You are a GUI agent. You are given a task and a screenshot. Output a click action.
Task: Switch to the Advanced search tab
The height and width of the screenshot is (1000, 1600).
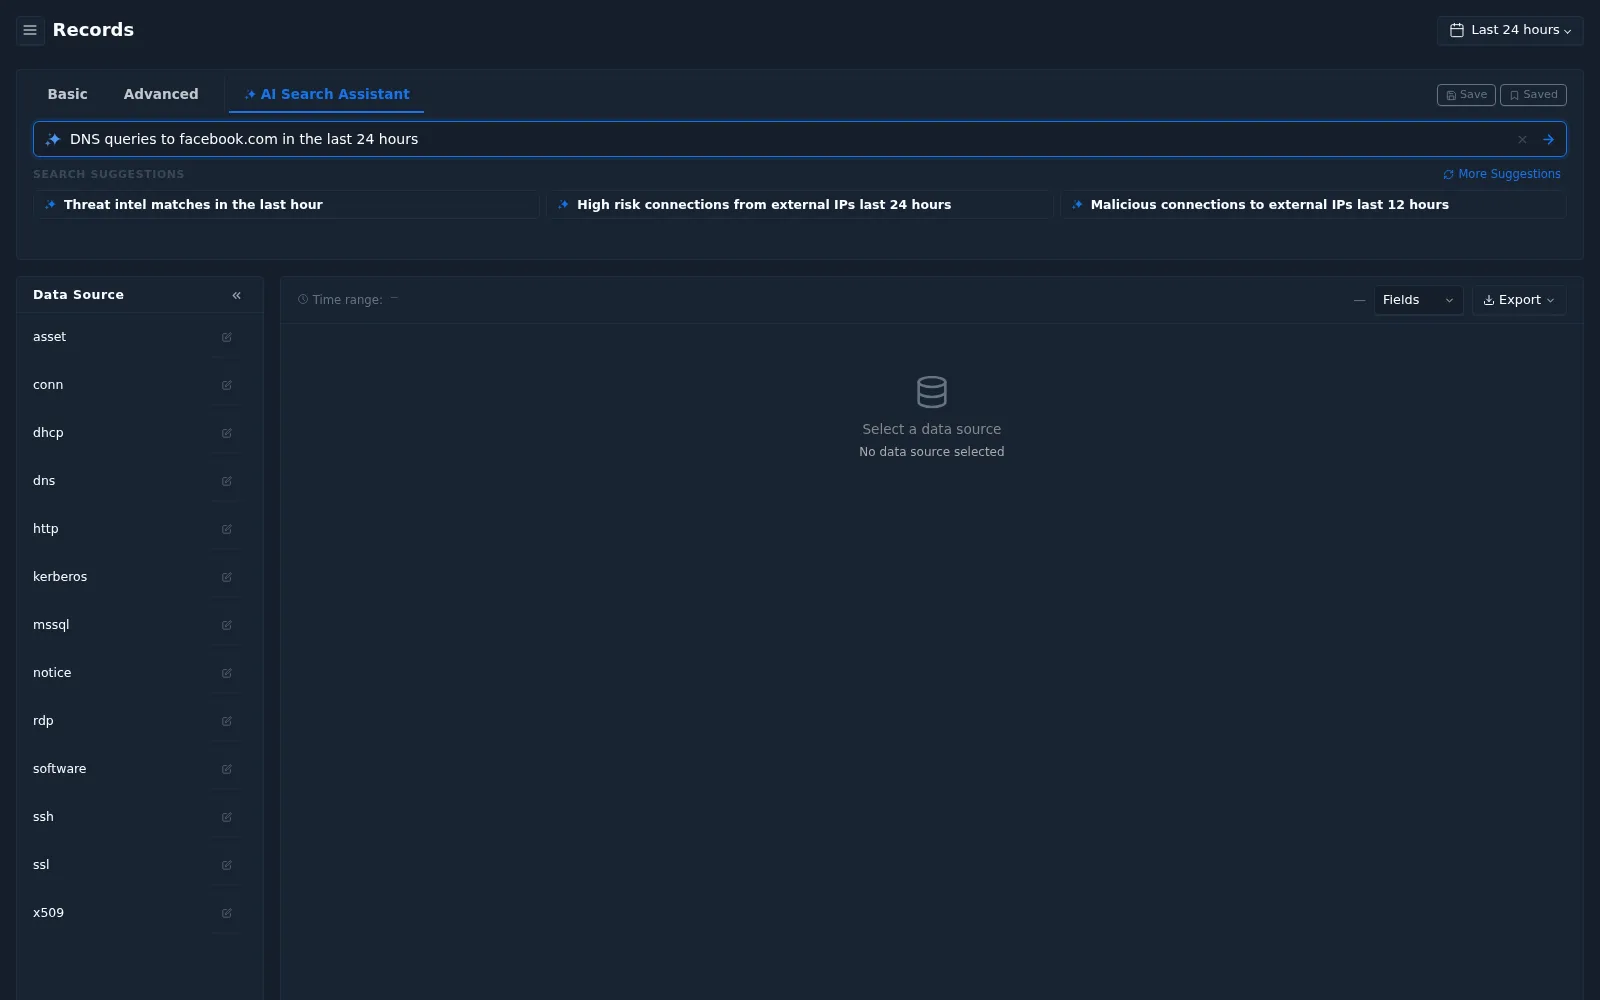tap(161, 94)
